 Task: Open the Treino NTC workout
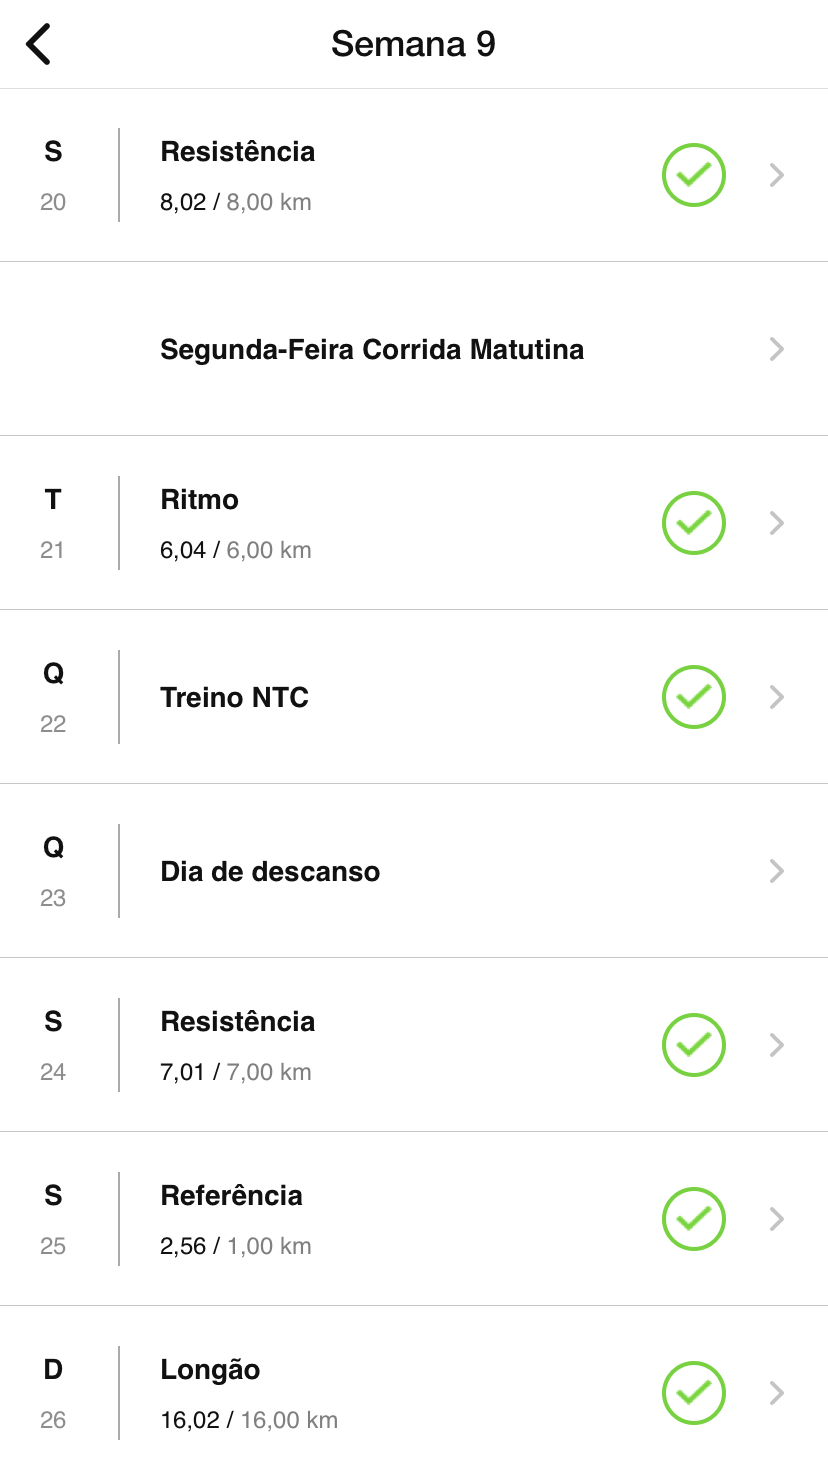click(234, 698)
